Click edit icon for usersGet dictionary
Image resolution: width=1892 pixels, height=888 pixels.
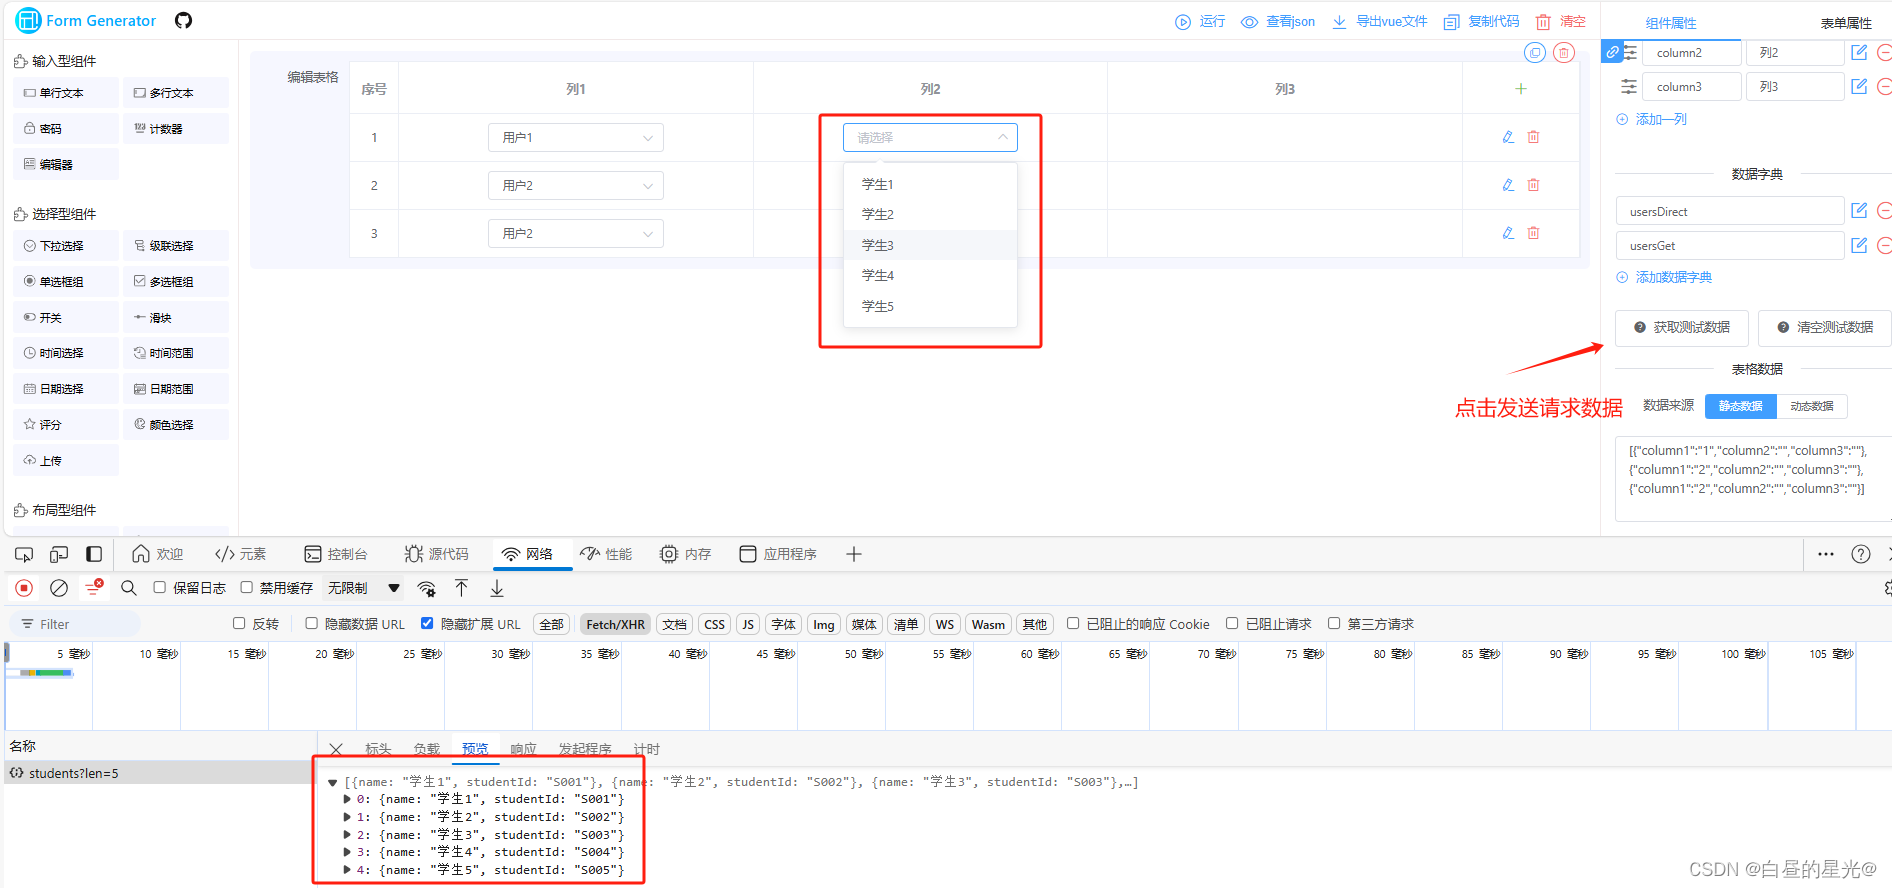point(1859,245)
